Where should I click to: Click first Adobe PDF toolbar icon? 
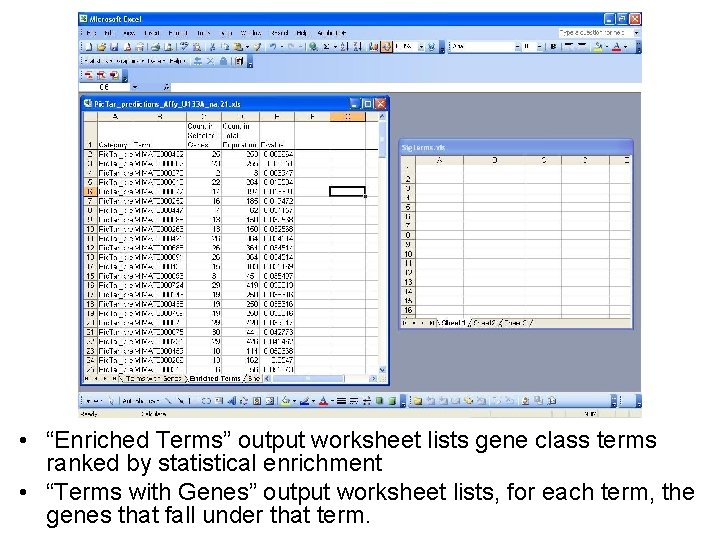(89, 75)
